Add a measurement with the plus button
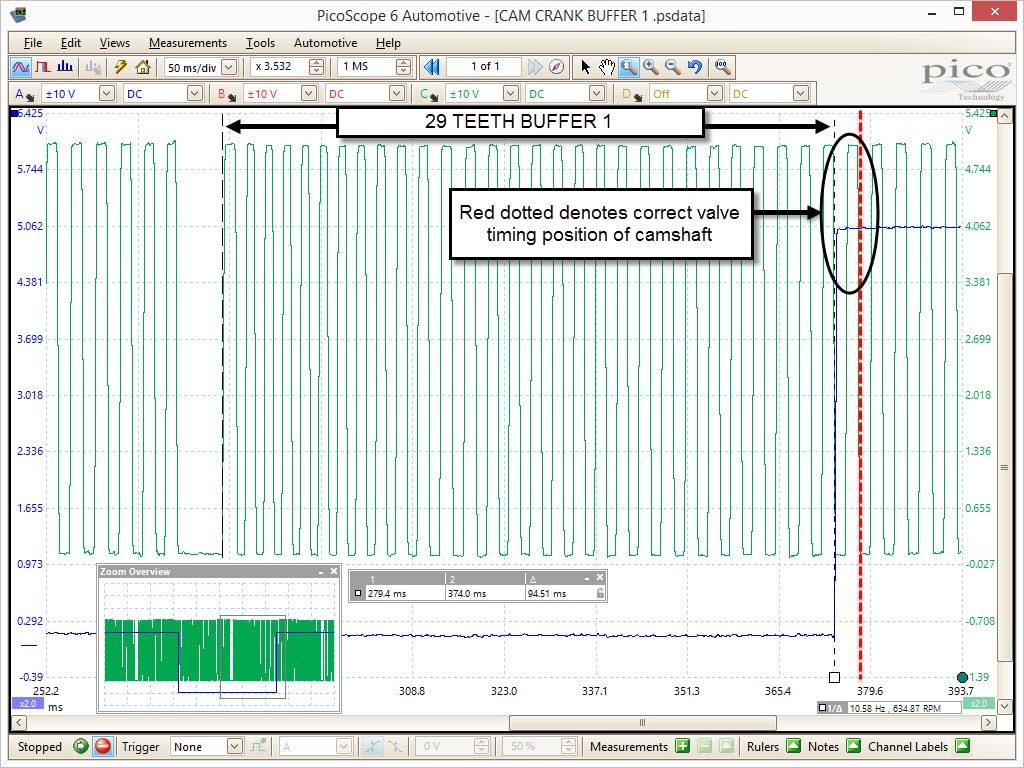Viewport: 1024px width, 768px height. click(x=683, y=746)
